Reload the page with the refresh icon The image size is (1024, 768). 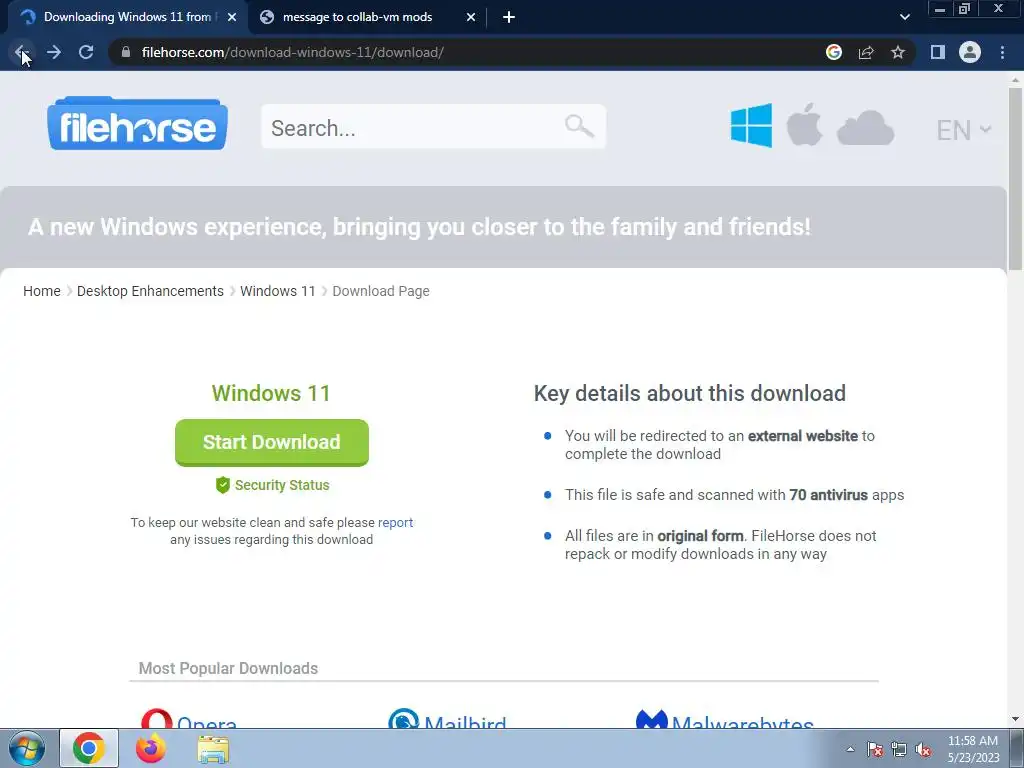pyautogui.click(x=86, y=52)
